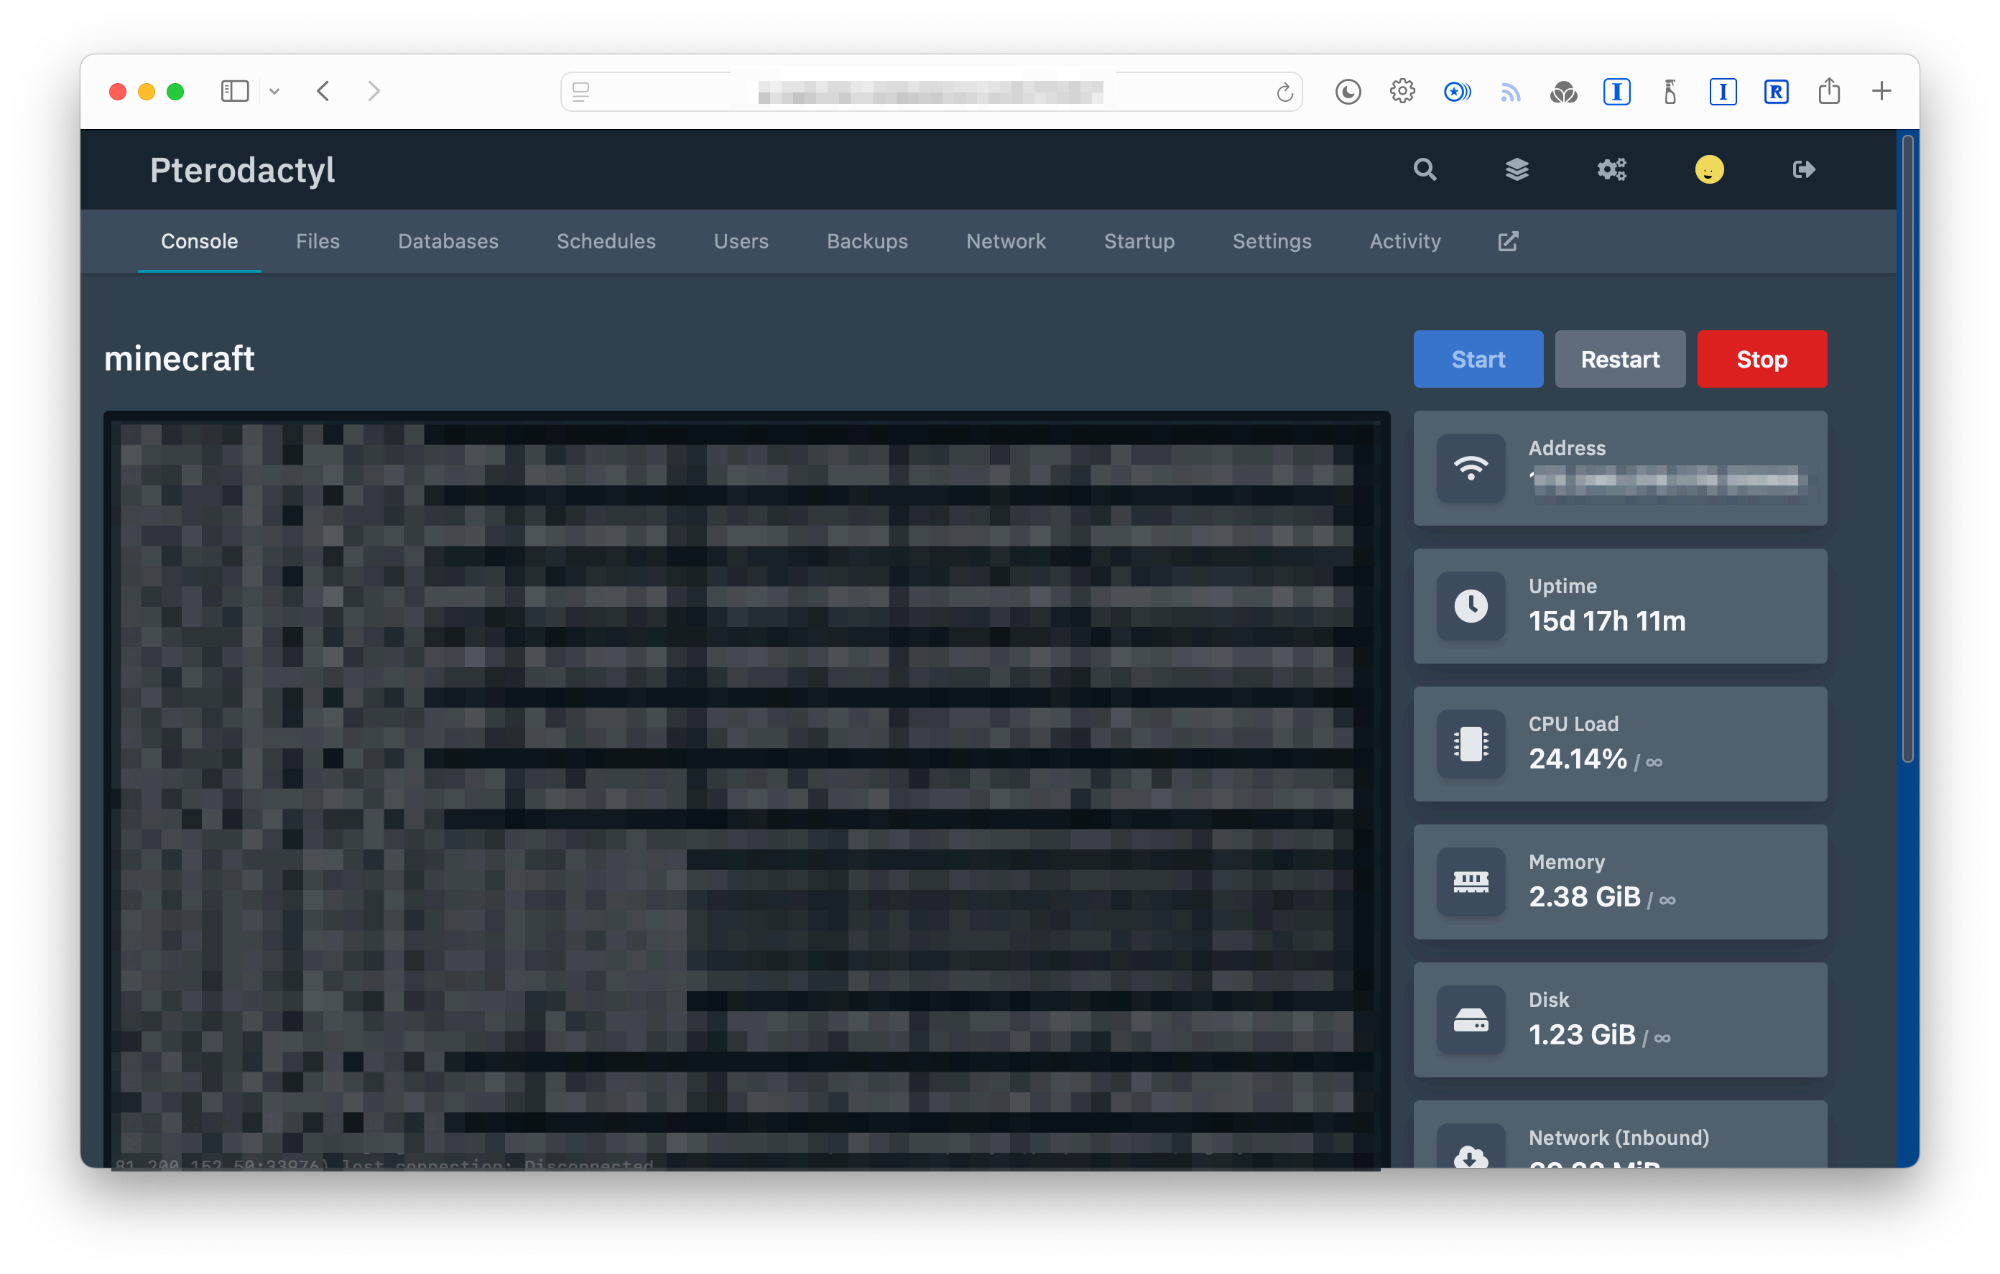Click Safari share icon
The height and width of the screenshot is (1274, 2000).
[1829, 91]
